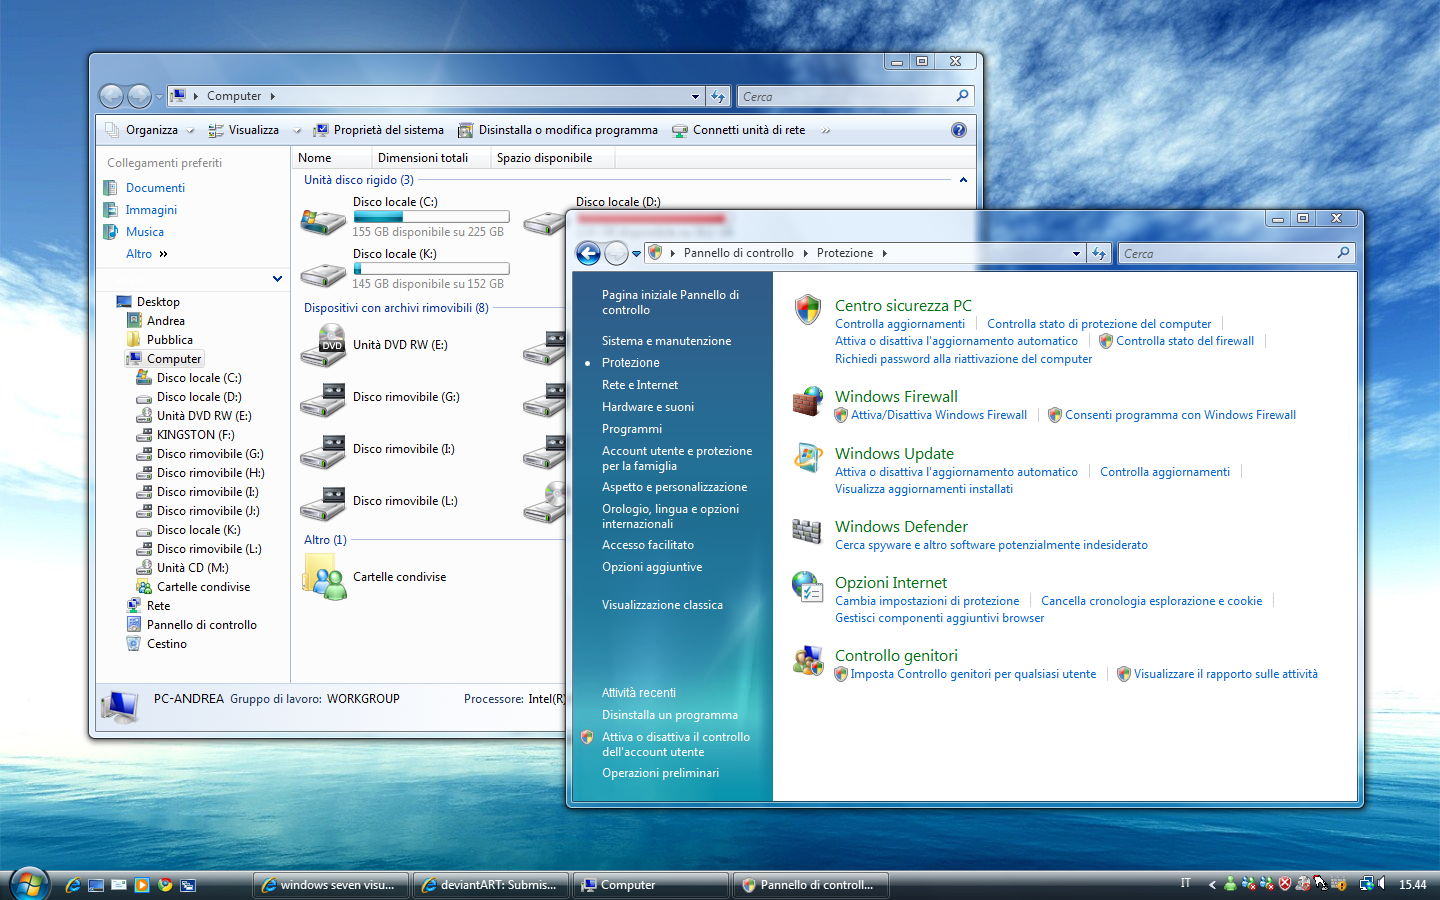Expand Computer window address bar history dropdown
The image size is (1440, 900).
tap(695, 97)
